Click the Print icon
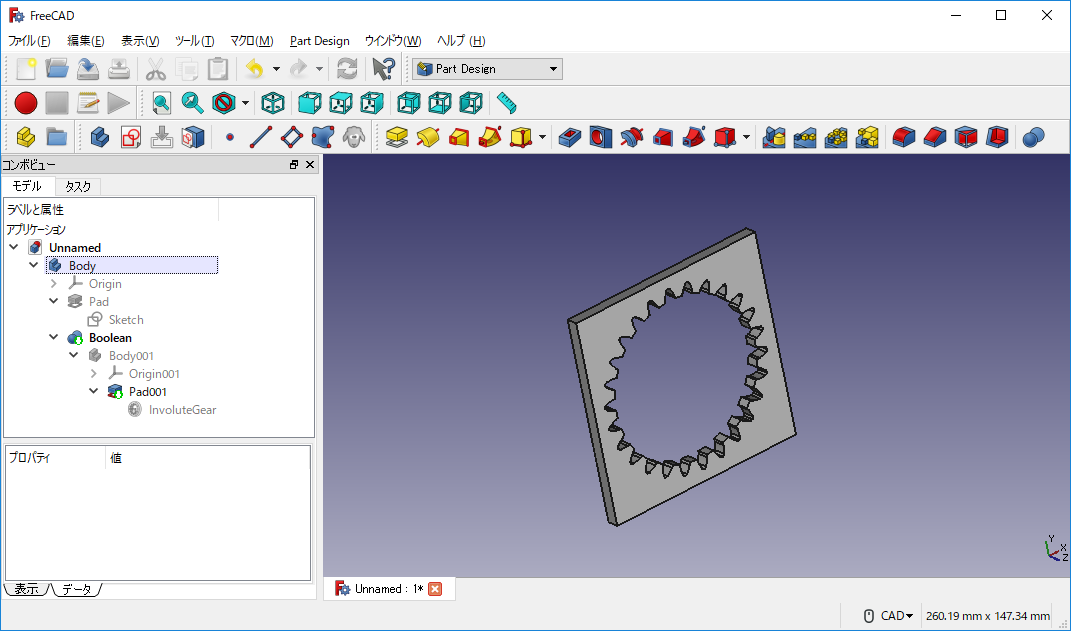1071x631 pixels. click(x=119, y=69)
